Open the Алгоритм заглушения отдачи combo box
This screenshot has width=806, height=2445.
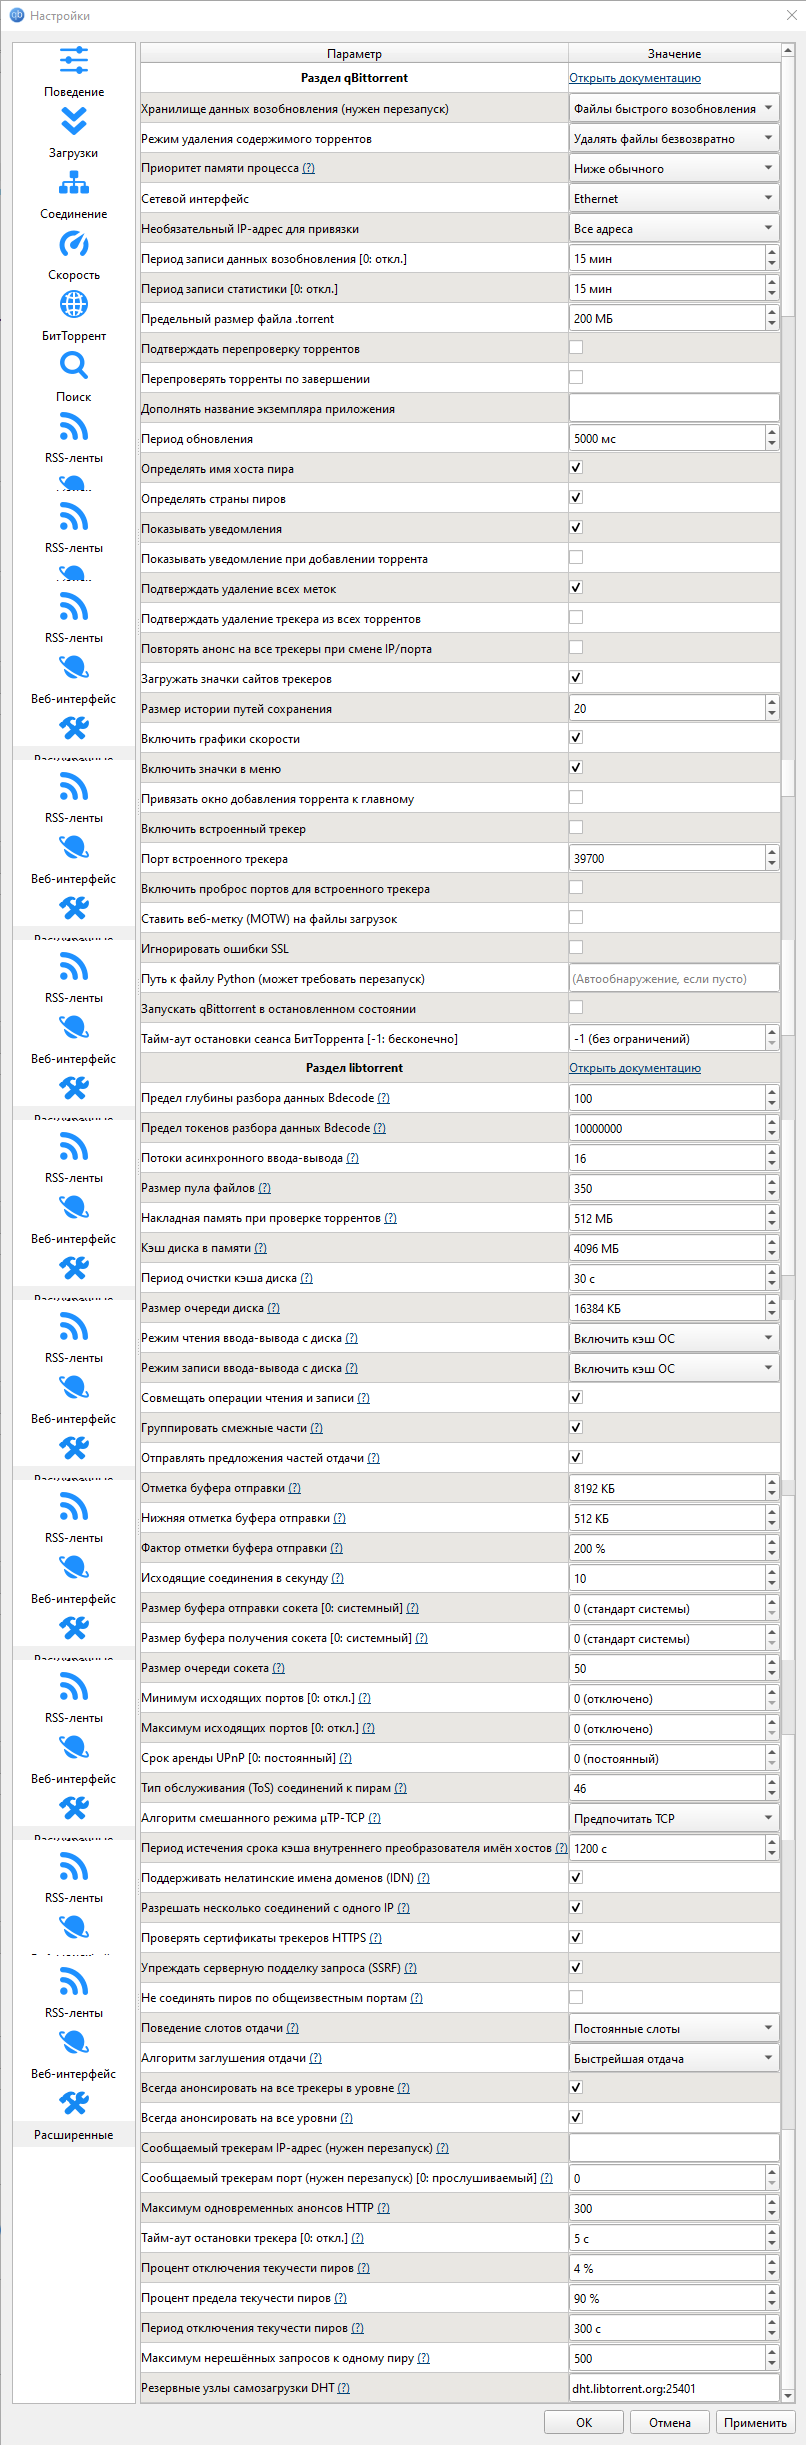pyautogui.click(x=674, y=2058)
